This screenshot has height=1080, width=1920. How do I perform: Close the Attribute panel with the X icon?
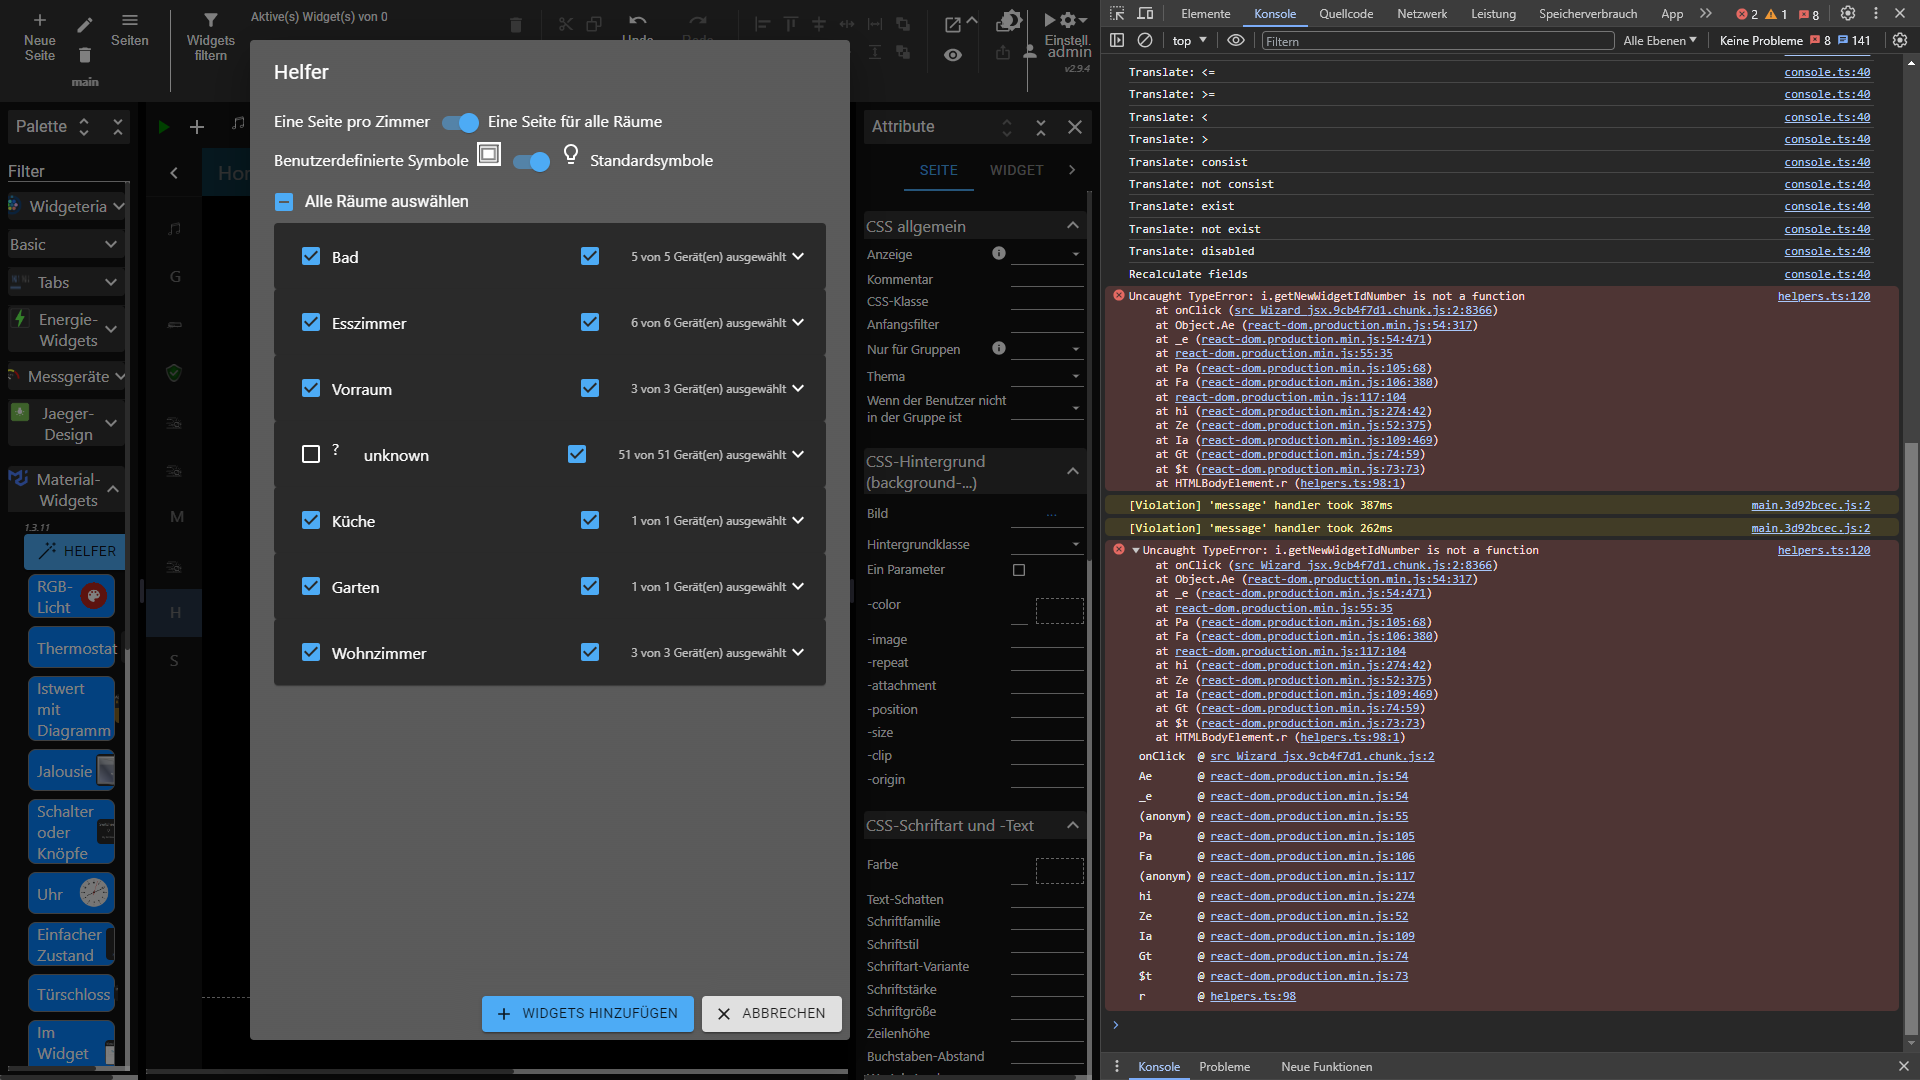click(x=1075, y=127)
